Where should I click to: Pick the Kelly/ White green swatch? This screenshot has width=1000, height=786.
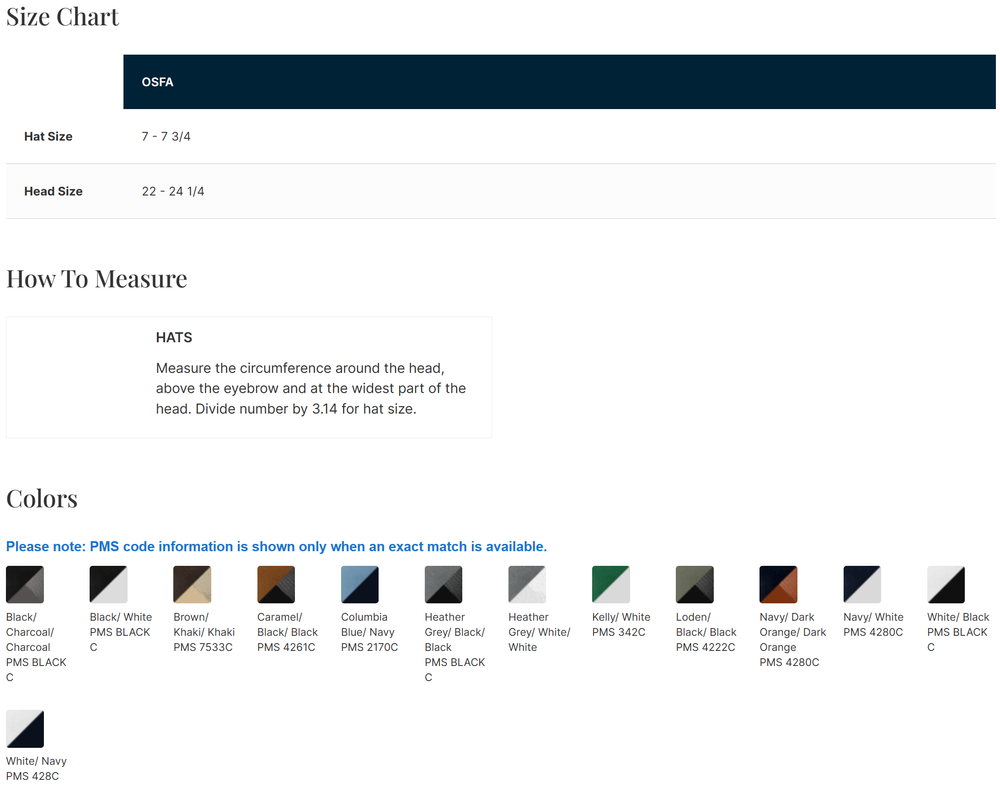click(x=611, y=584)
